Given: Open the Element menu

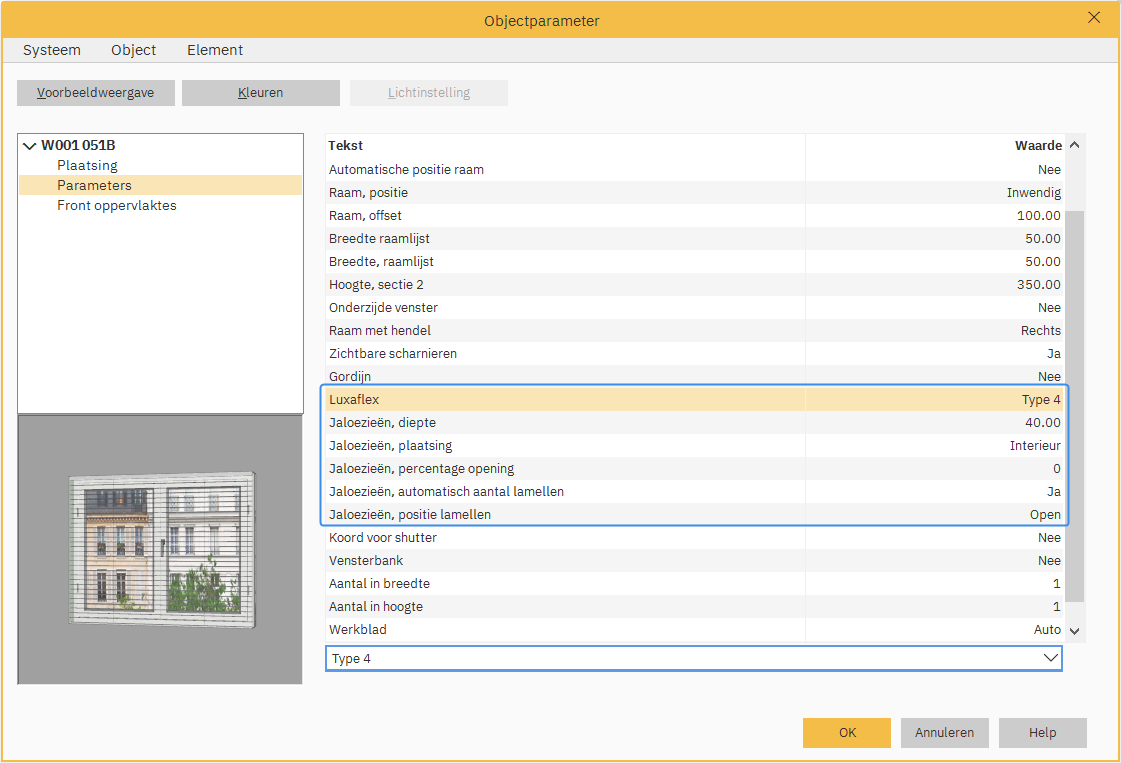Looking at the screenshot, I should (214, 50).
